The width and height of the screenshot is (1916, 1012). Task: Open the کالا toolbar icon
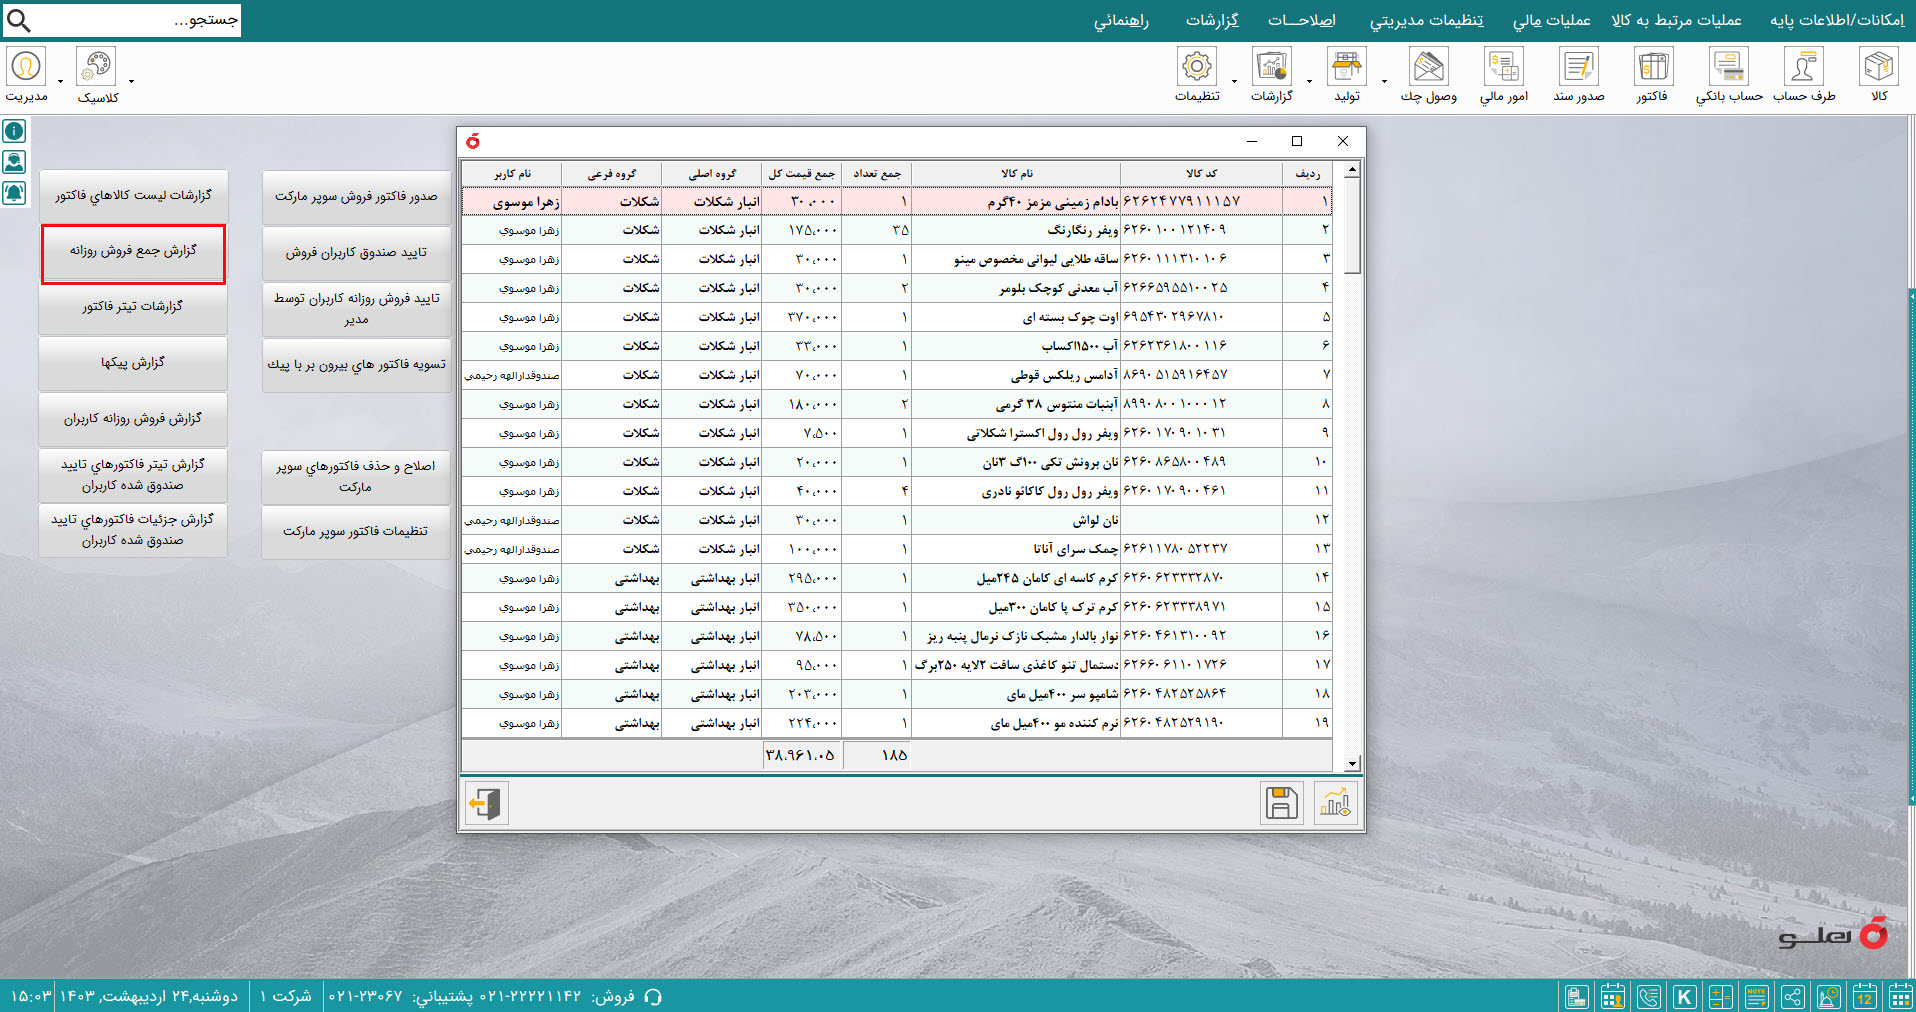[1878, 67]
